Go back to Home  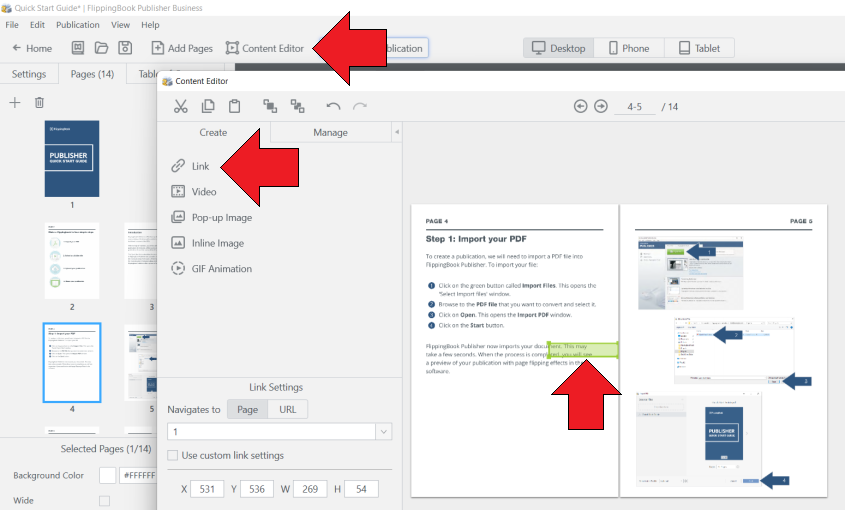tap(32, 48)
